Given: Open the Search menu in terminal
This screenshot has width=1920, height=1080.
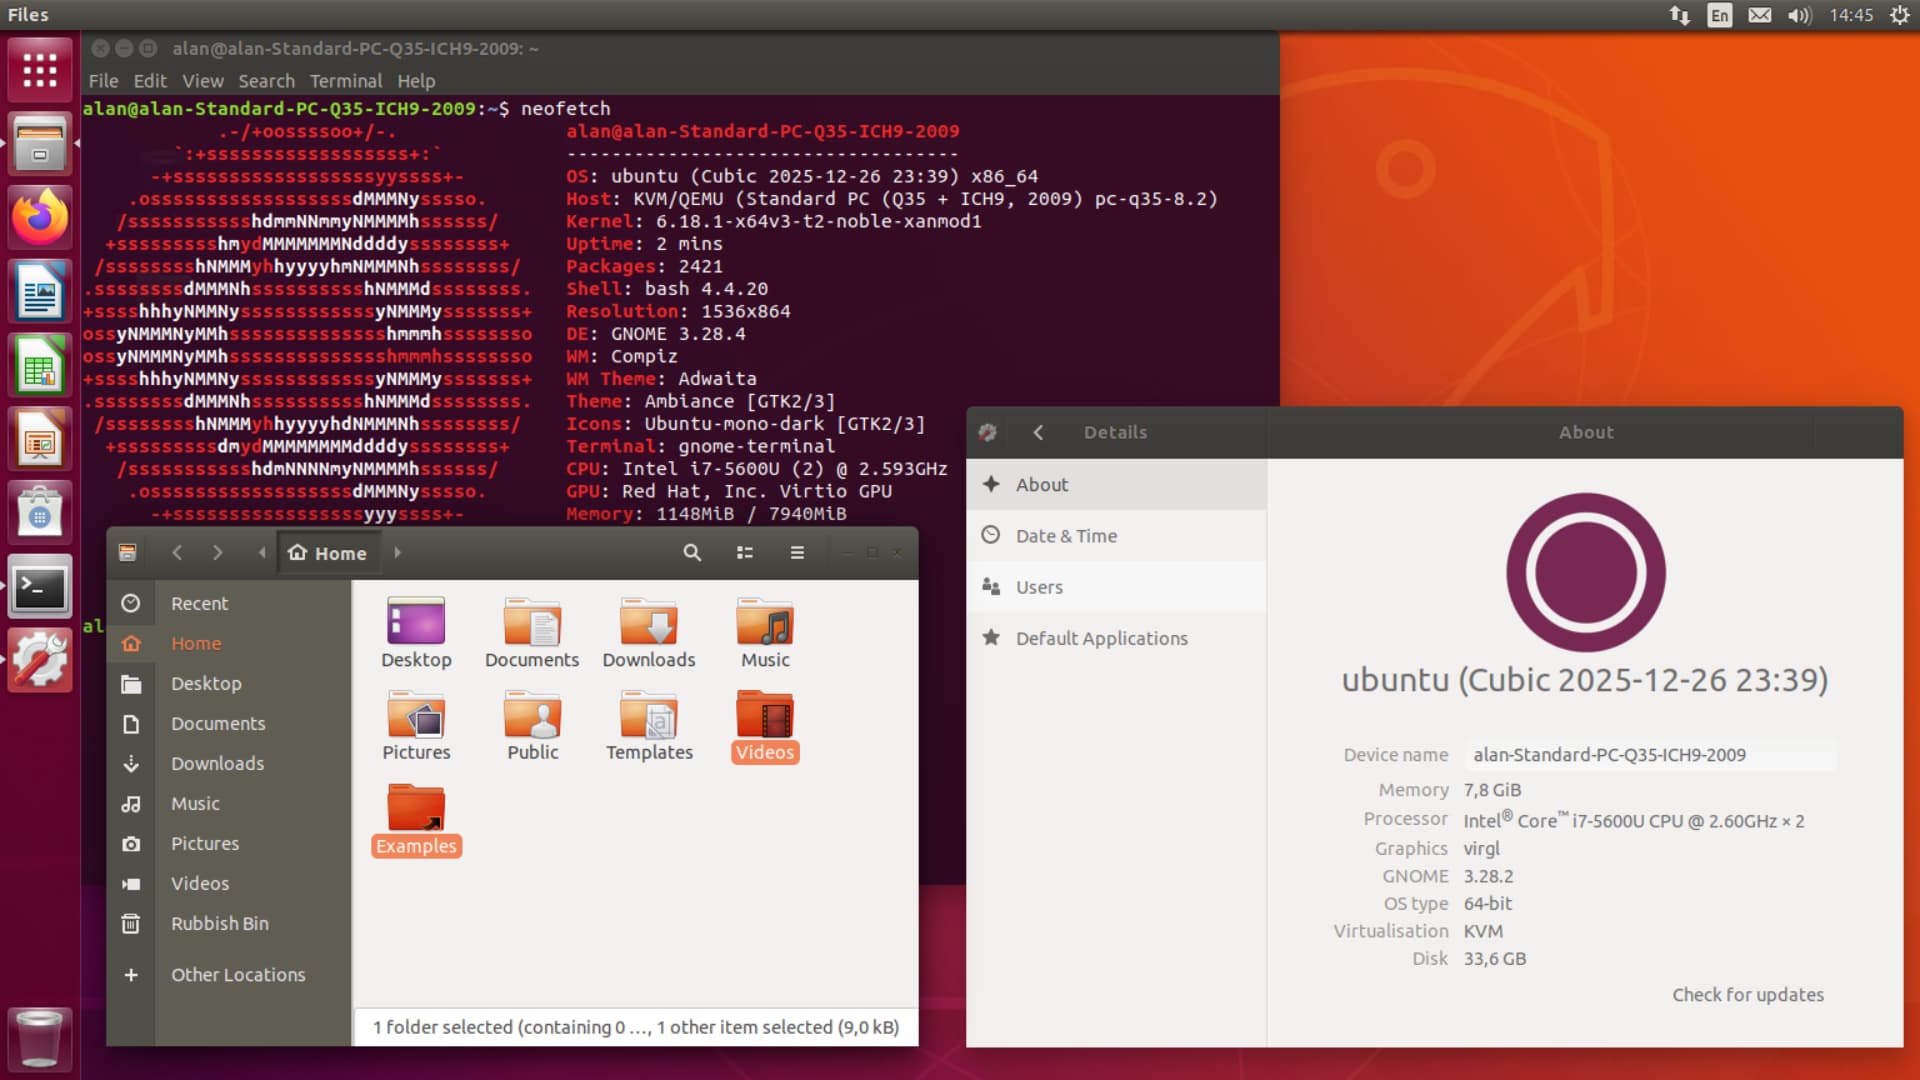Looking at the screenshot, I should 266,81.
